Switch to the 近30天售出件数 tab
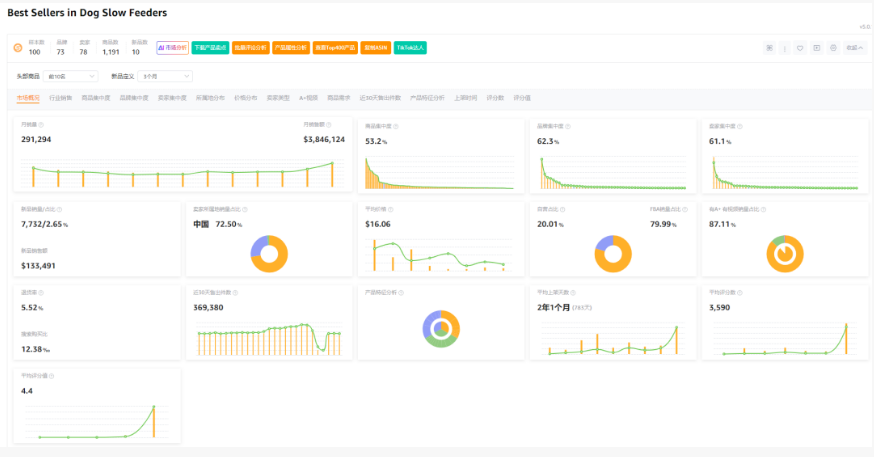Viewport: 874px width, 457px height. pos(380,98)
